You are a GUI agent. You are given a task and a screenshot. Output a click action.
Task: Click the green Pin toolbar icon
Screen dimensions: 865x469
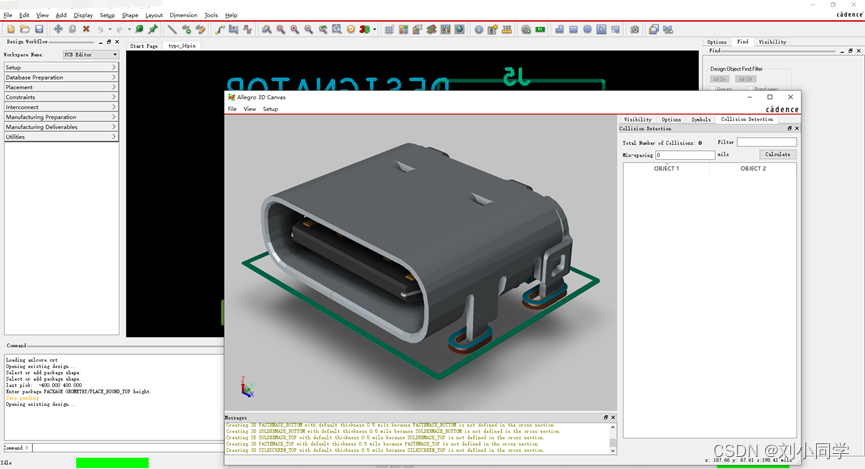tap(153, 29)
